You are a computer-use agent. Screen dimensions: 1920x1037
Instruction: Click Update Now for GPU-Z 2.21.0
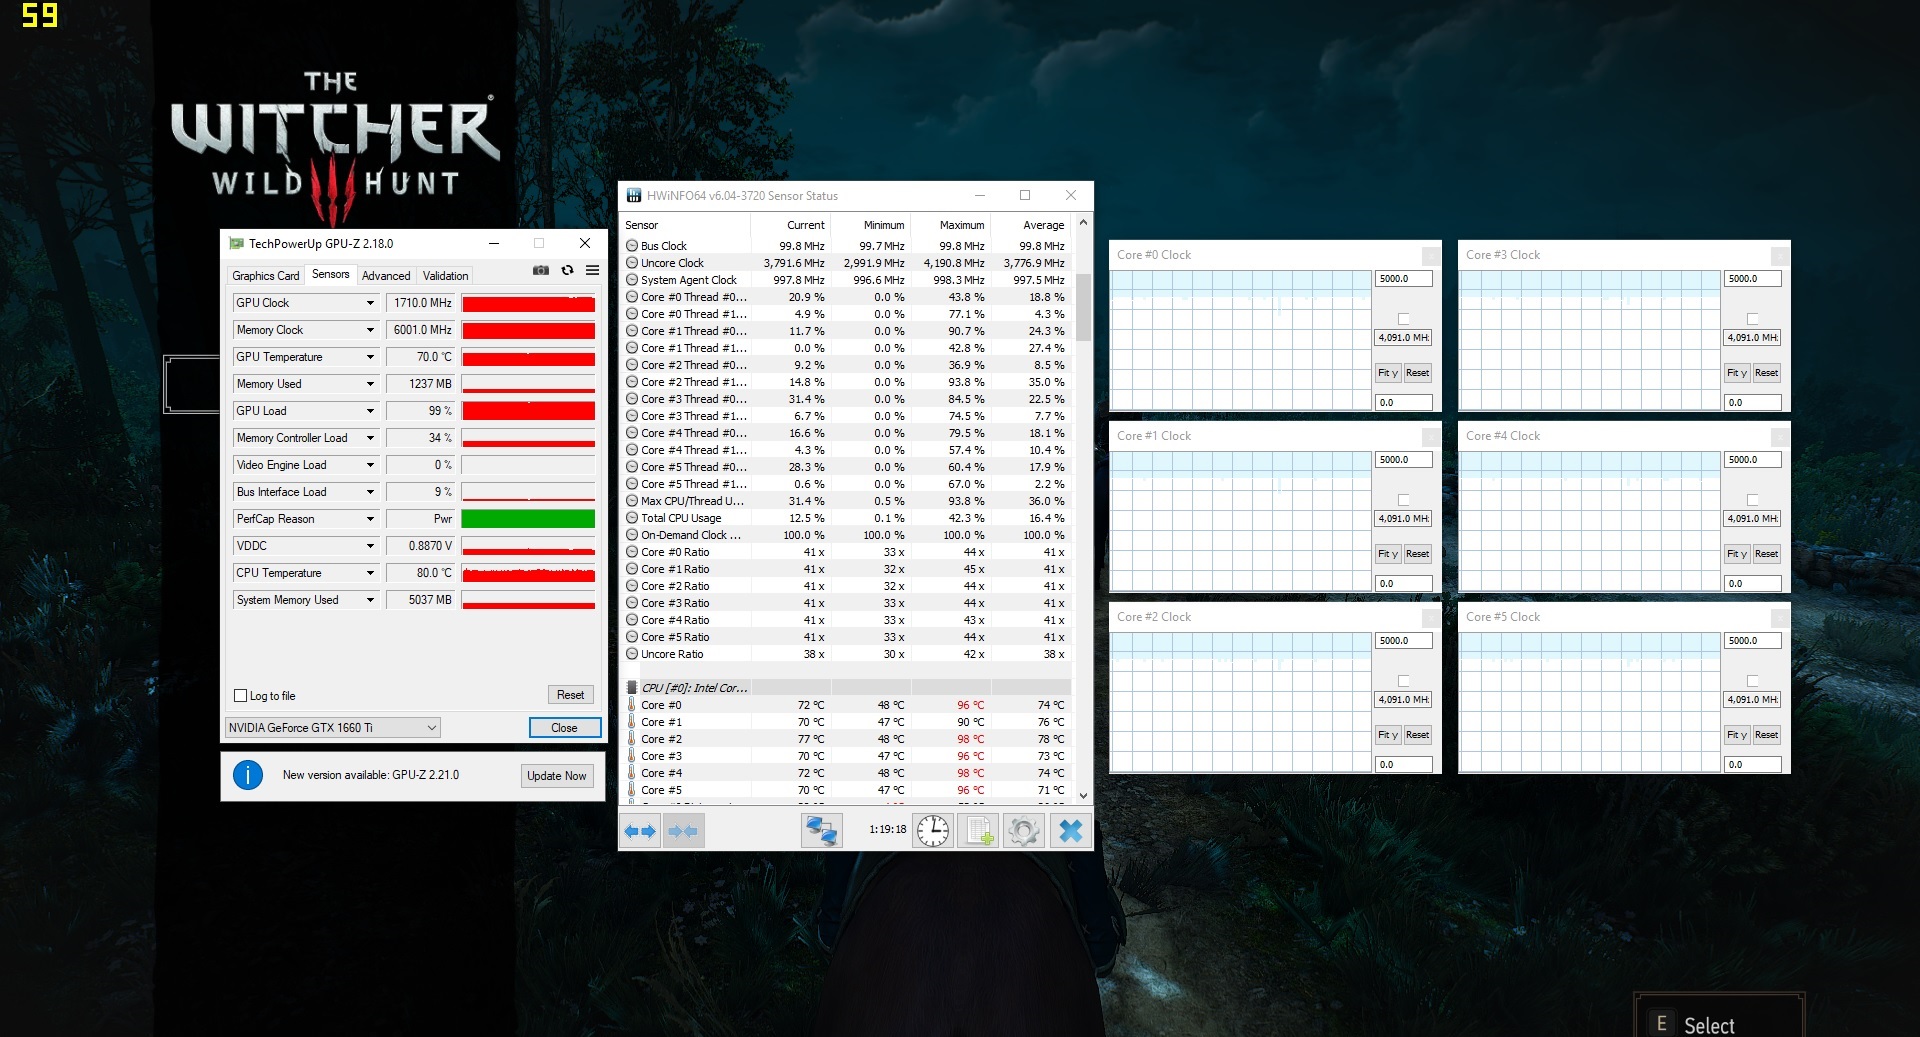click(x=557, y=776)
